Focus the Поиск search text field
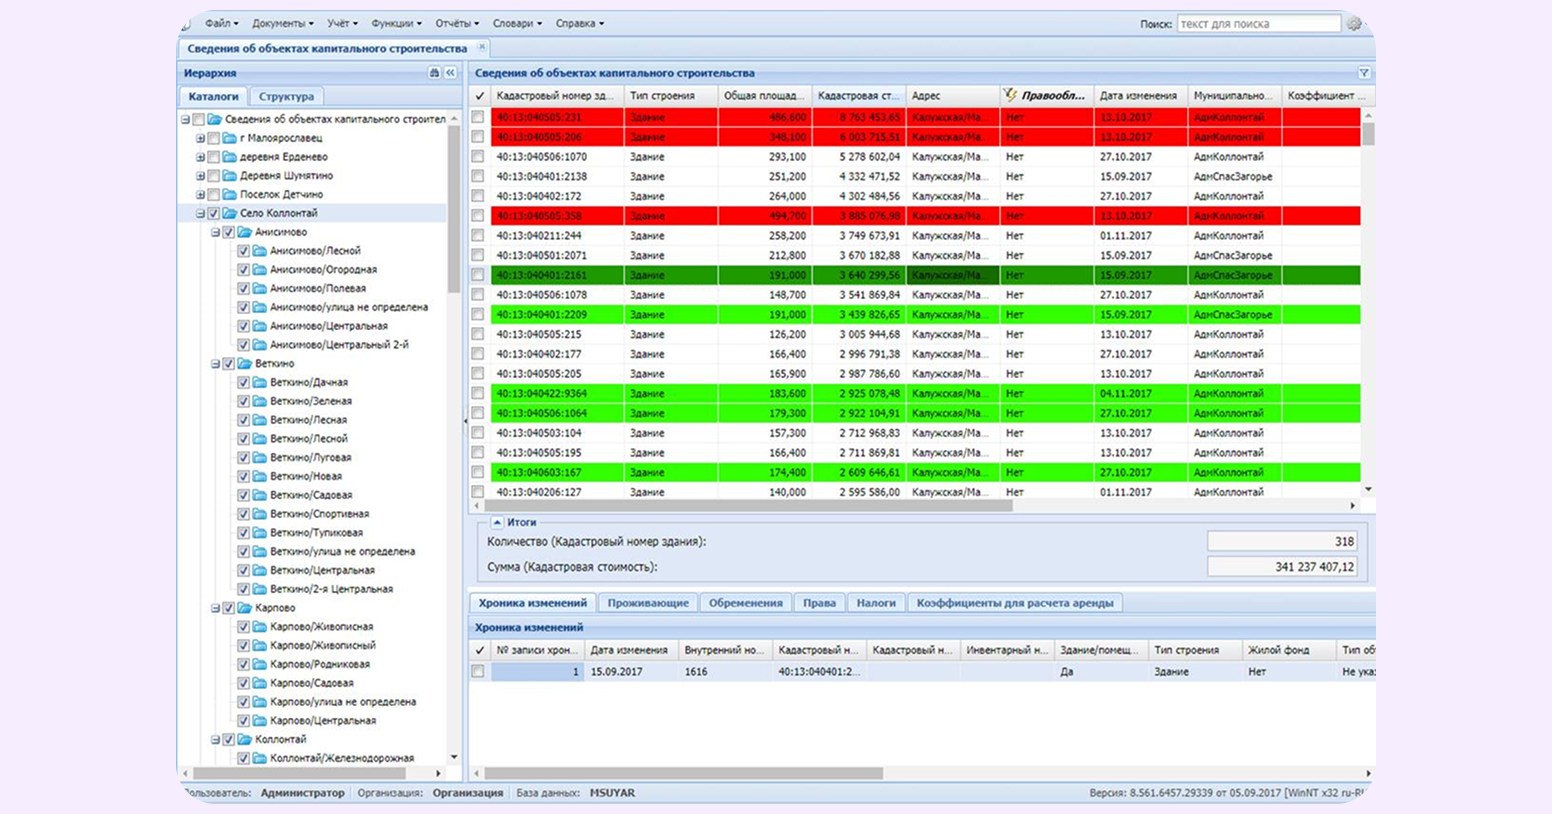 click(x=1258, y=23)
